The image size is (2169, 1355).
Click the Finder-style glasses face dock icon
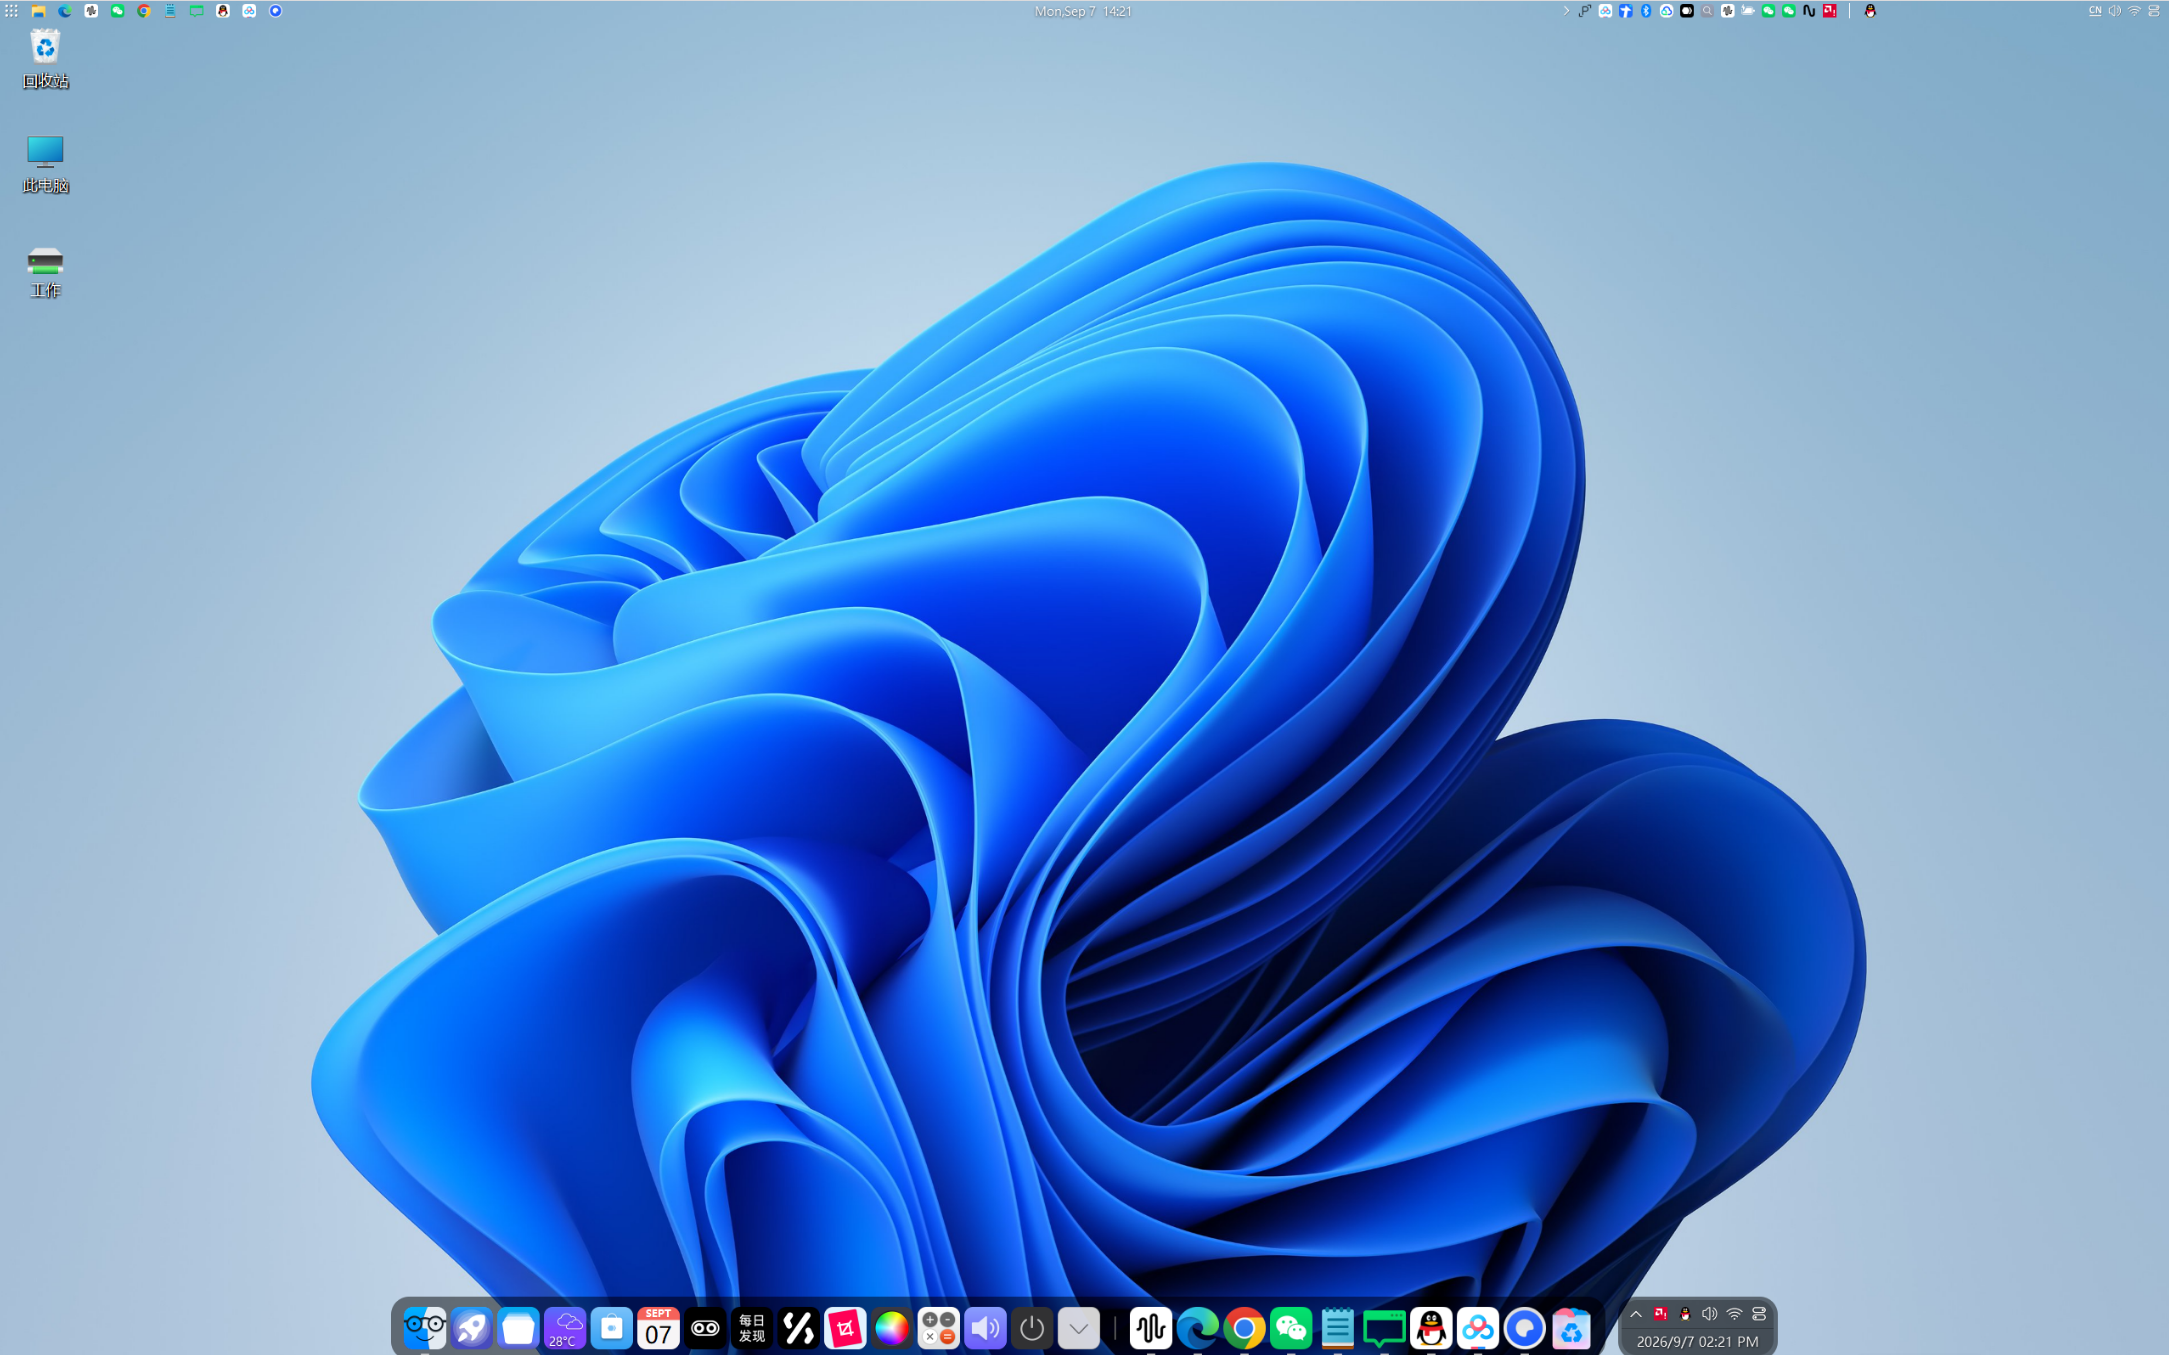(x=424, y=1328)
